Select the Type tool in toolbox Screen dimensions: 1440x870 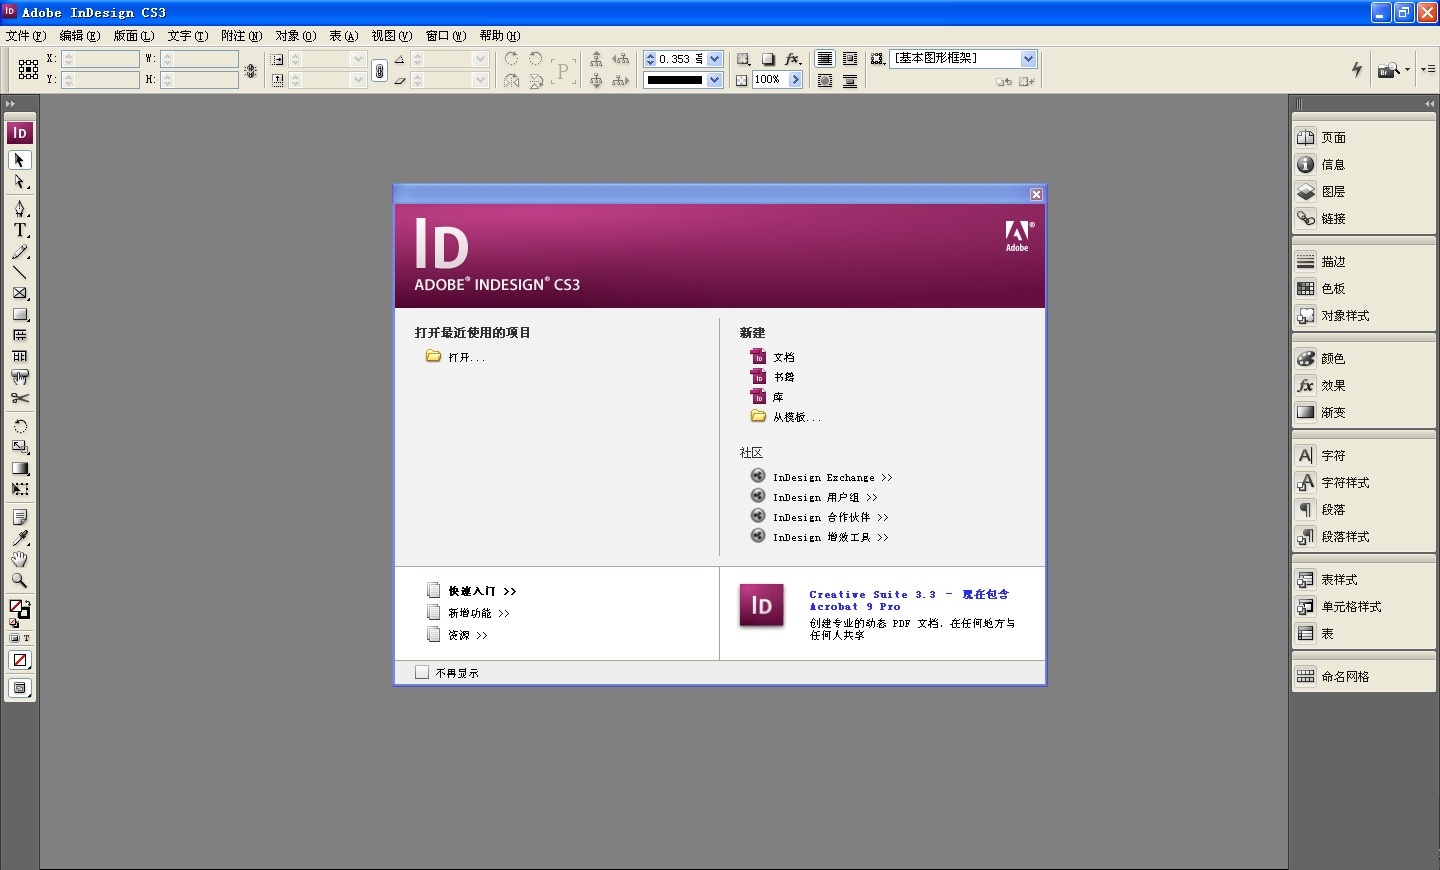pos(20,230)
